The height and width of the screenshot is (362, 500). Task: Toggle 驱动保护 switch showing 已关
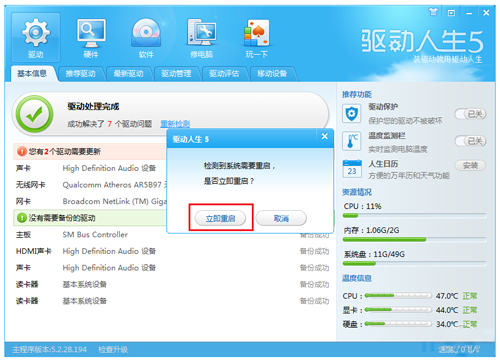pyautogui.click(x=470, y=114)
